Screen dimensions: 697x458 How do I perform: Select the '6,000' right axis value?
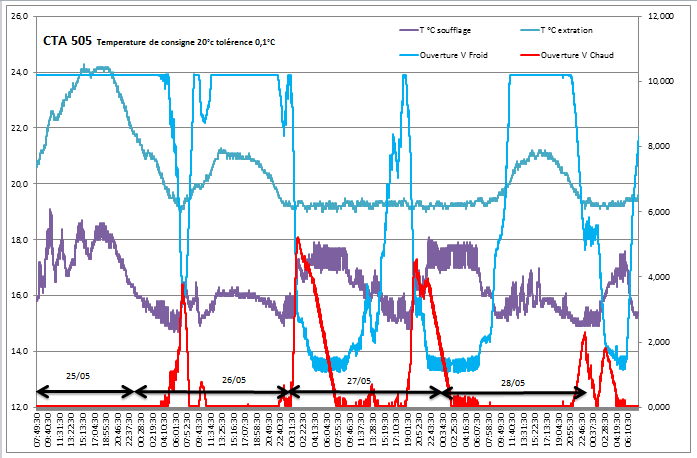[659, 212]
